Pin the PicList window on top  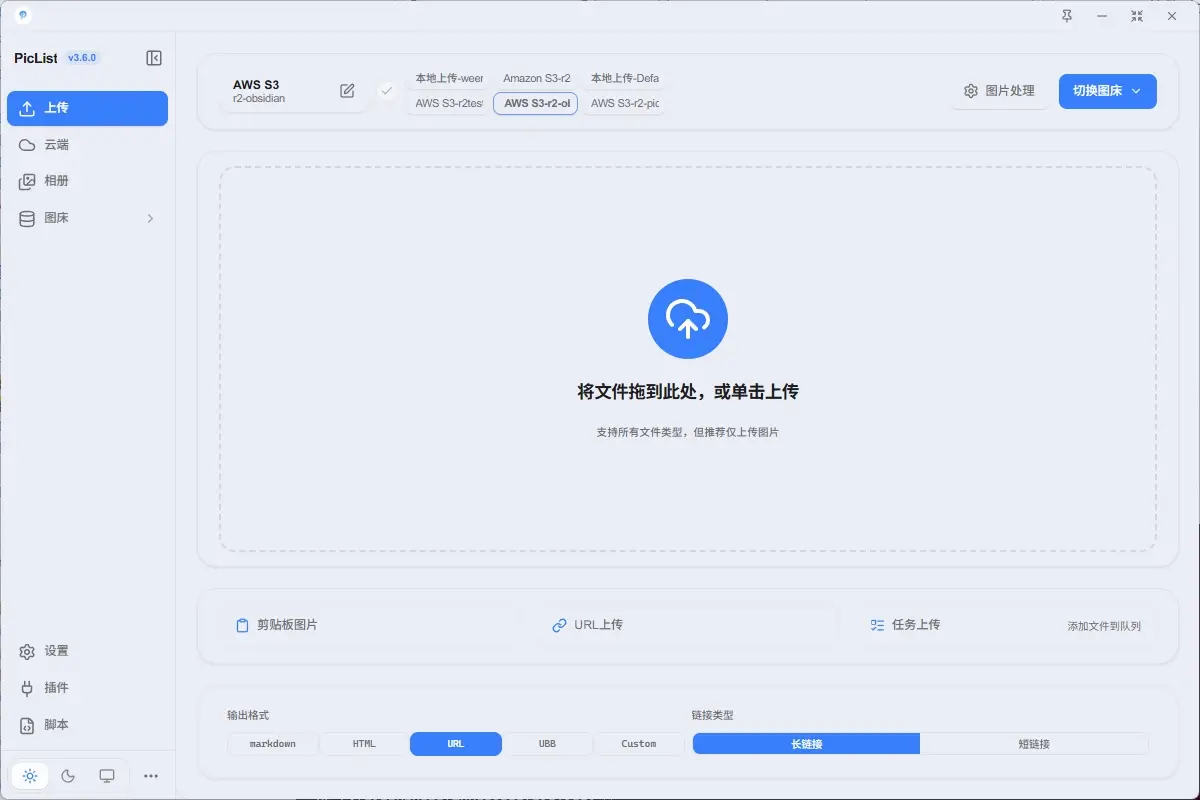click(x=1067, y=16)
